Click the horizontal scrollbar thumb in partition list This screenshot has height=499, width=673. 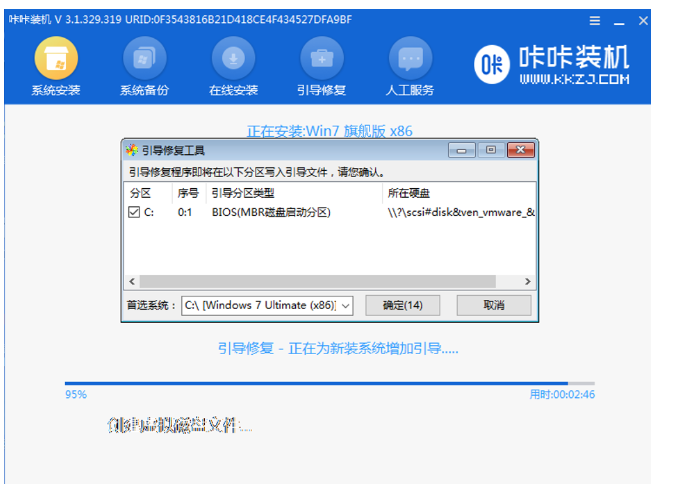click(x=318, y=281)
